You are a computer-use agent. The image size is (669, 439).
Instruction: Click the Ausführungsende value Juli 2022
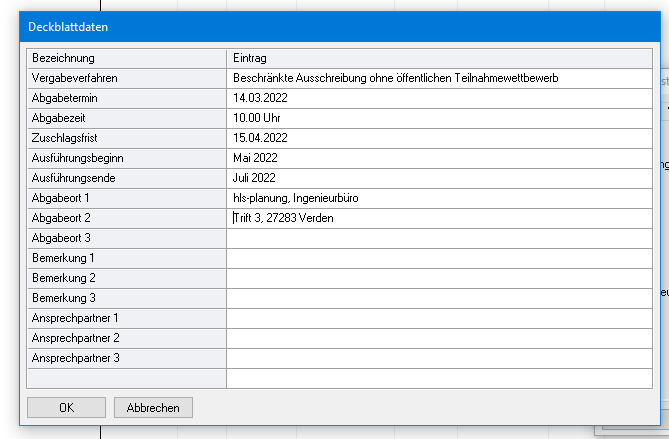coord(438,178)
